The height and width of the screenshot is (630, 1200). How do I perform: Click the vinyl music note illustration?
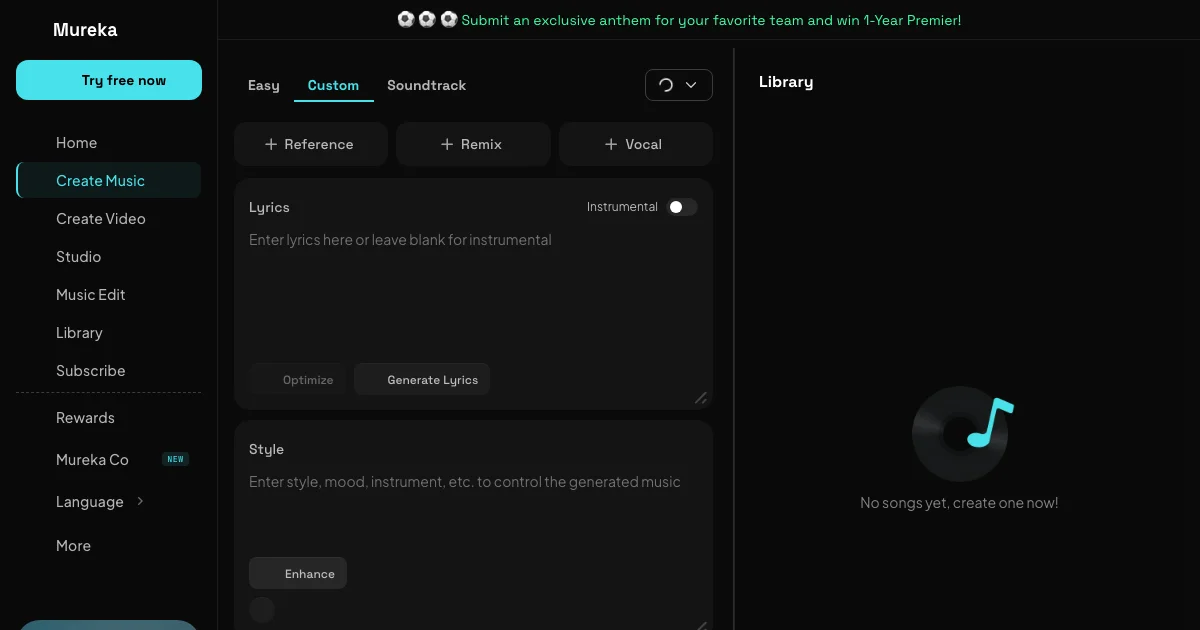pyautogui.click(x=962, y=434)
